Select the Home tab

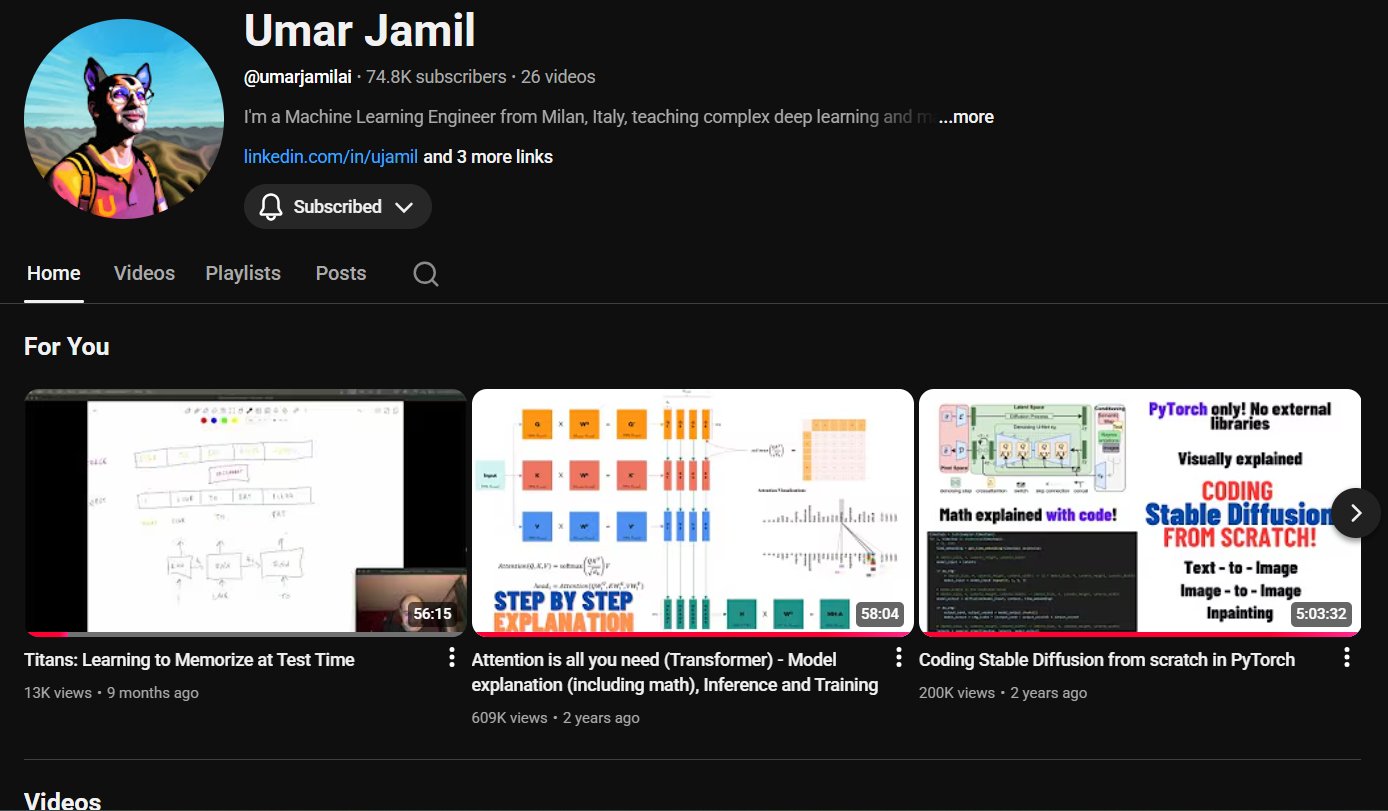tap(53, 274)
